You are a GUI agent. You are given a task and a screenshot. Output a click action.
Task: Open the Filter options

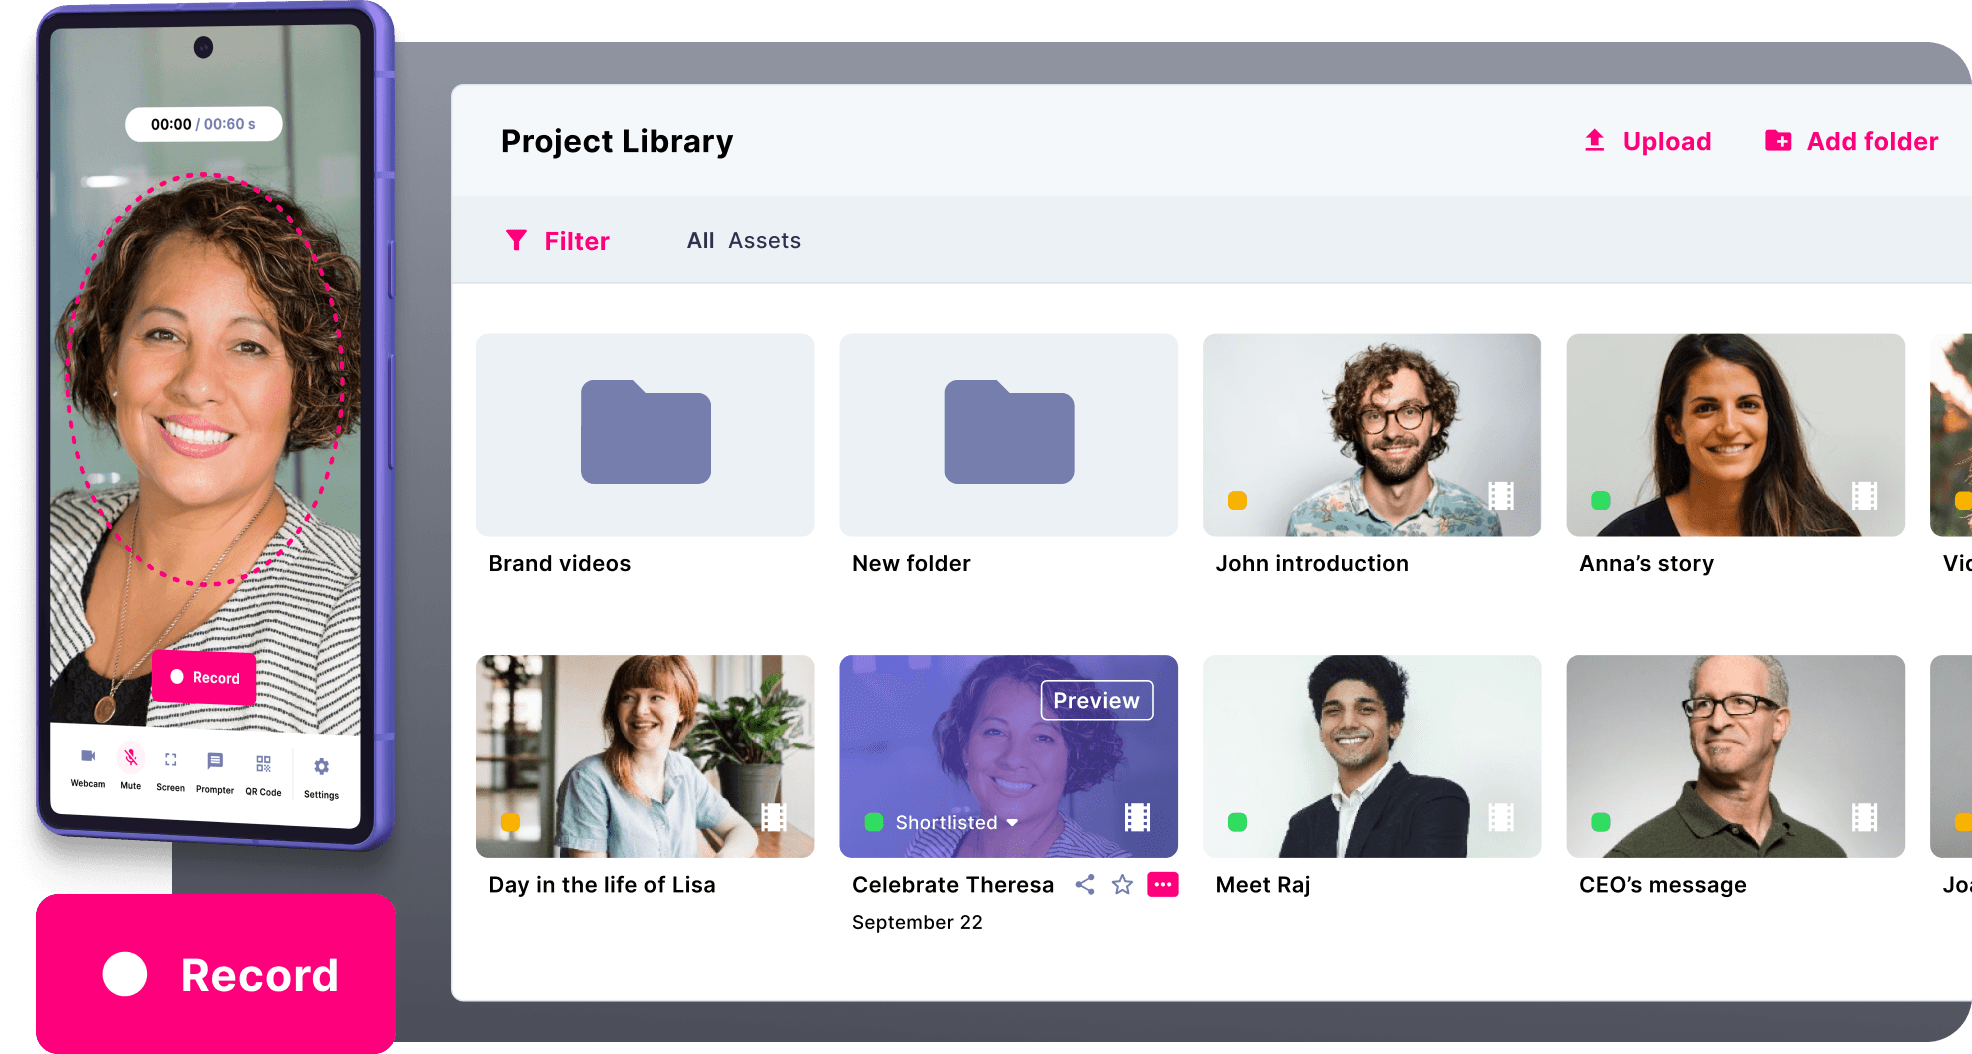558,241
